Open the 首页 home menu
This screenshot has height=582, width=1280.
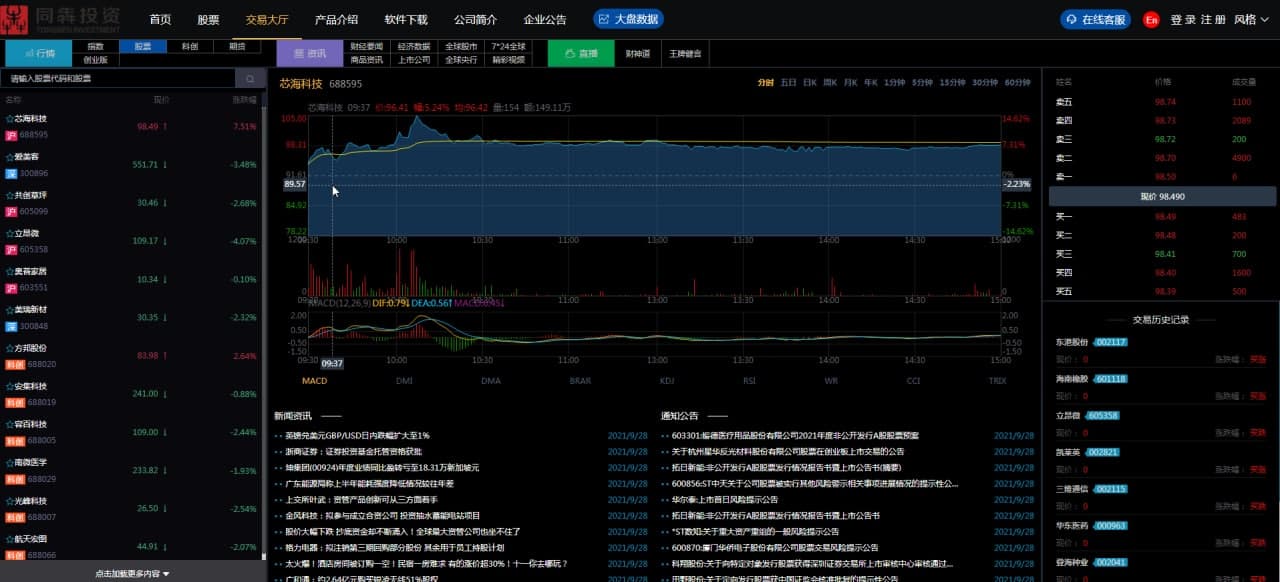[x=160, y=19]
